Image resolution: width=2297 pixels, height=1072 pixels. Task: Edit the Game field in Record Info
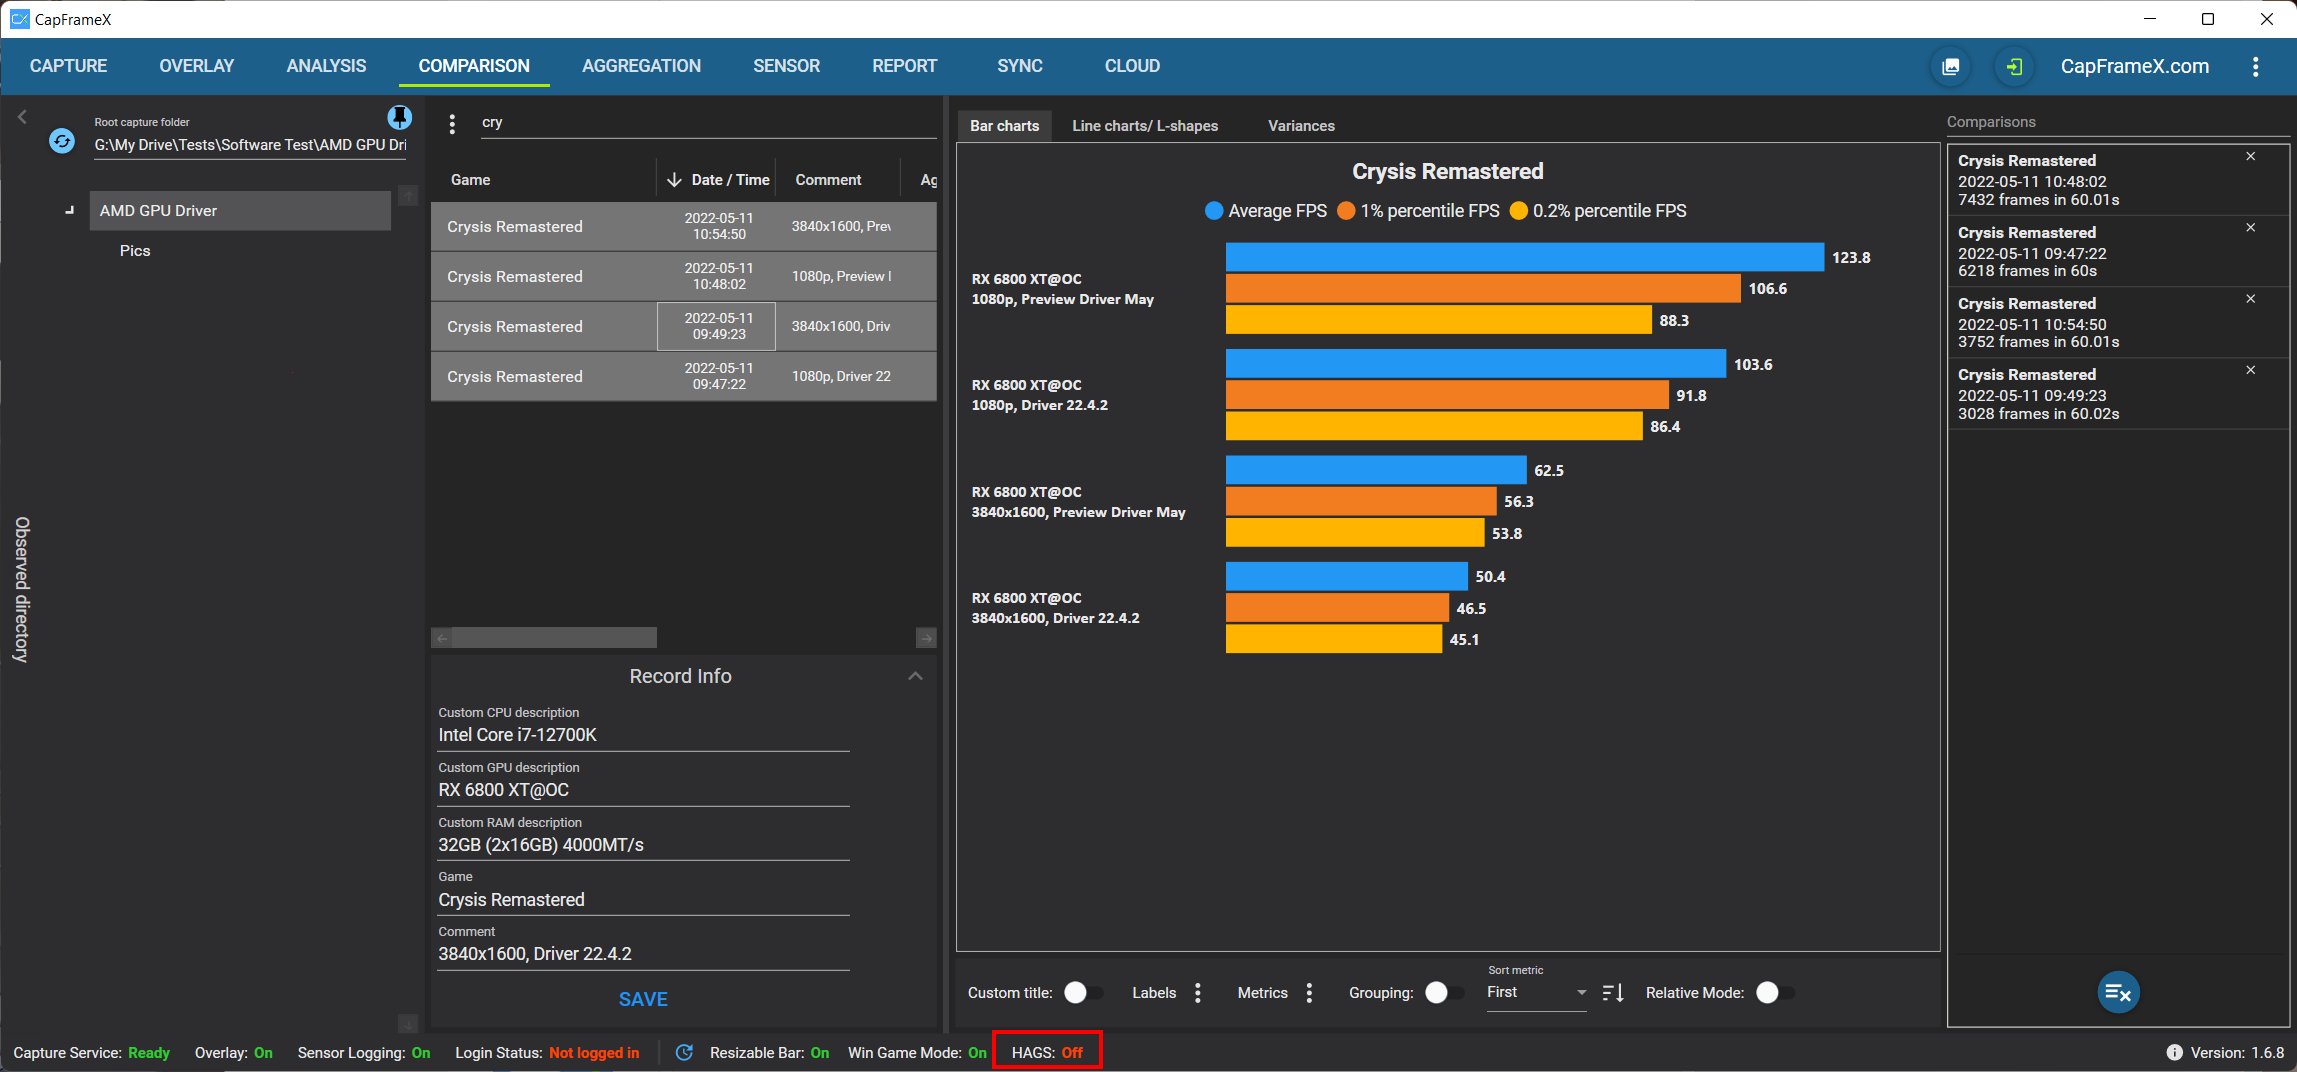[643, 900]
